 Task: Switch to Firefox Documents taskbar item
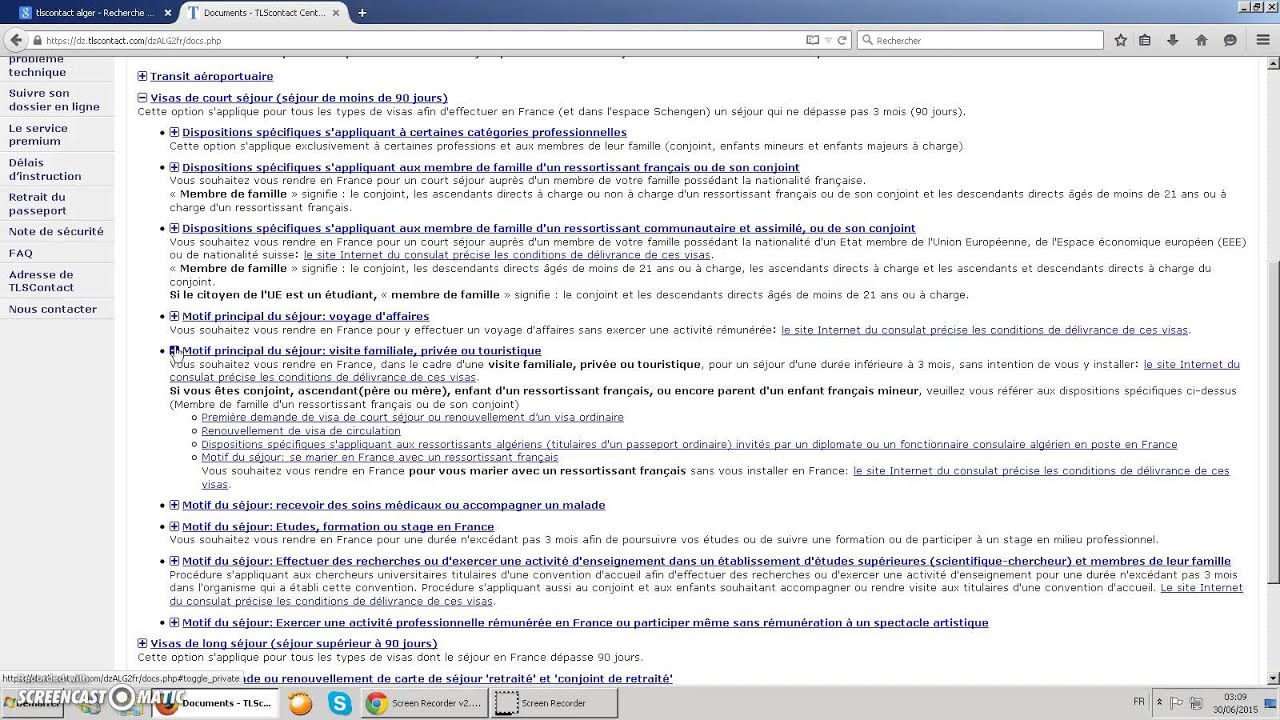(x=215, y=703)
